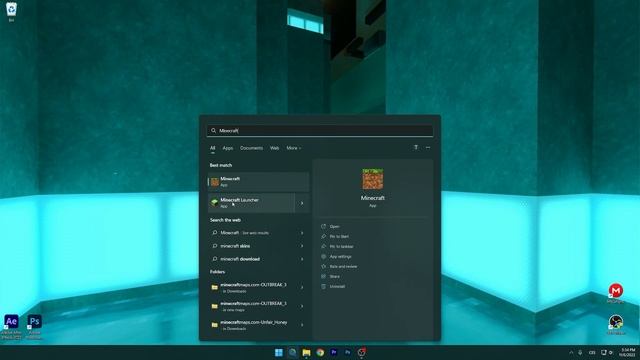Click the Minecraft Launcher result icon
Viewport: 640px width, 360px height.
click(215, 203)
